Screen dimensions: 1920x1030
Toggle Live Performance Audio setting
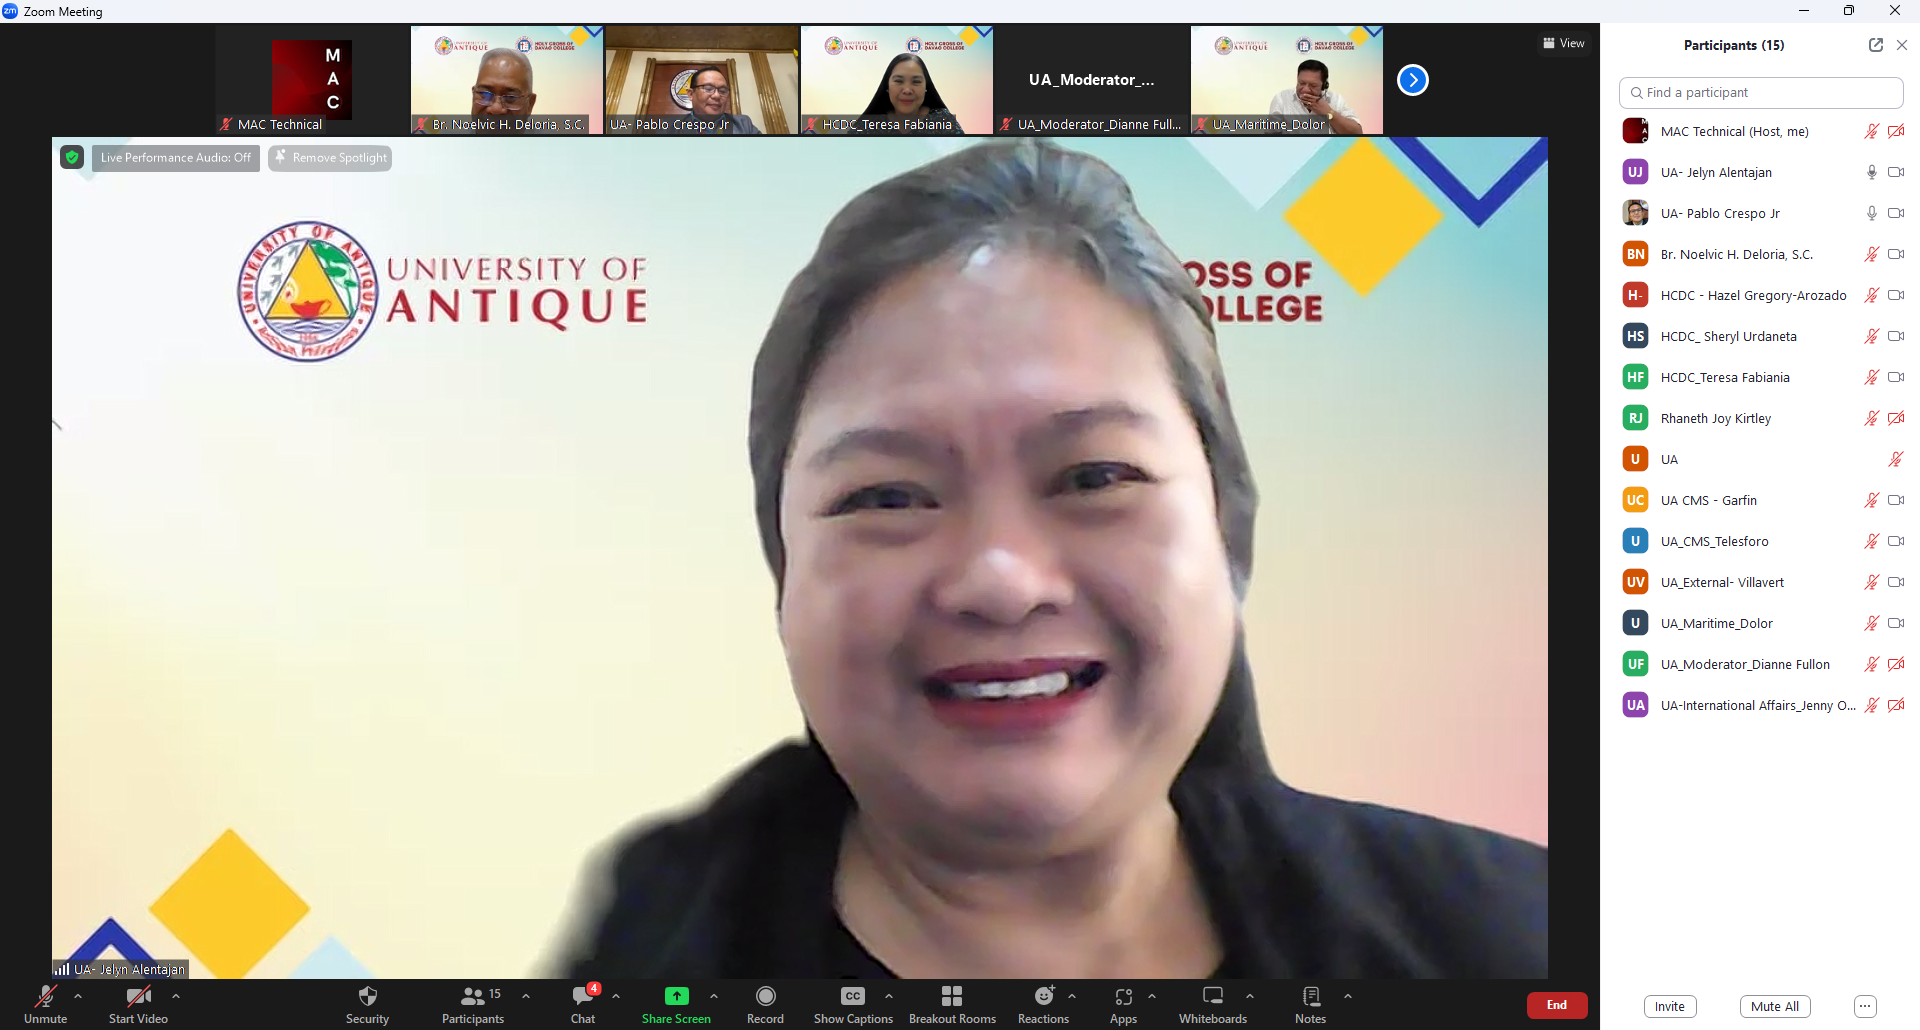[x=176, y=158]
